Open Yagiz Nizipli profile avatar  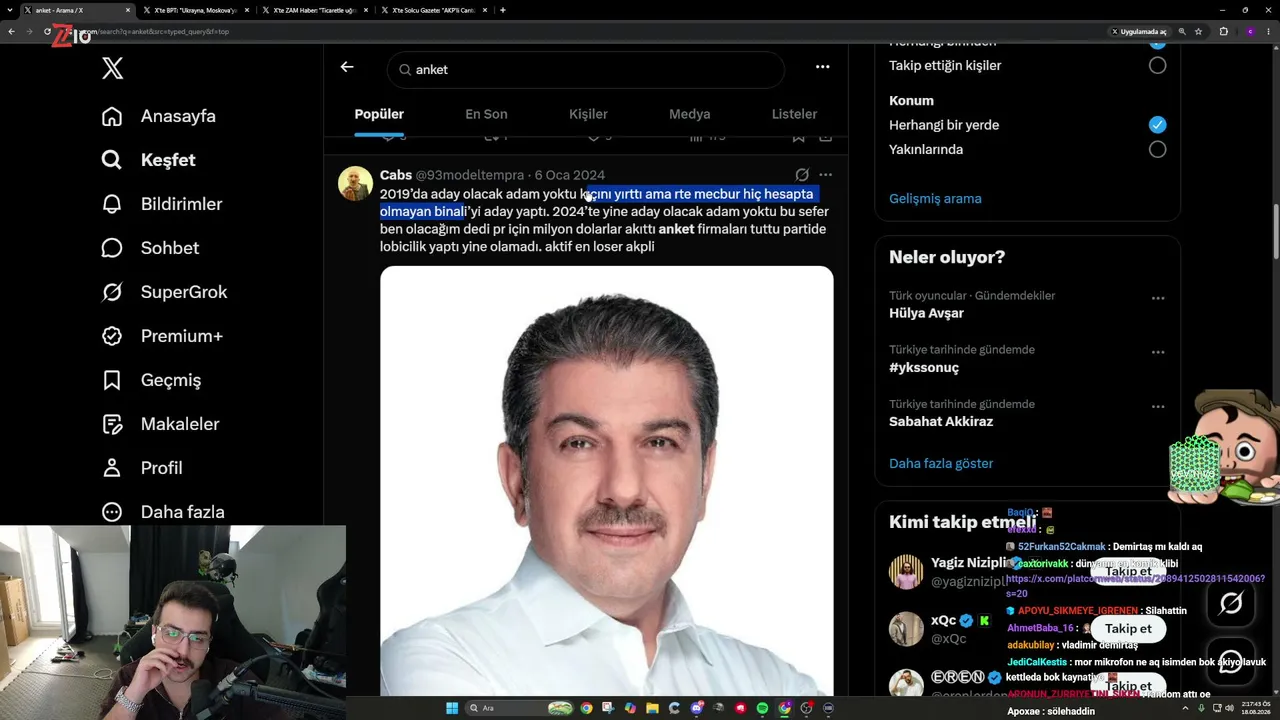906,572
